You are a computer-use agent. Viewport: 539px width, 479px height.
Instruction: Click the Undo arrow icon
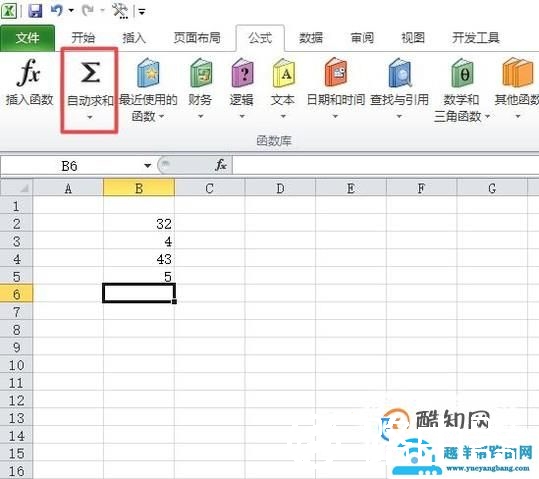coord(57,10)
